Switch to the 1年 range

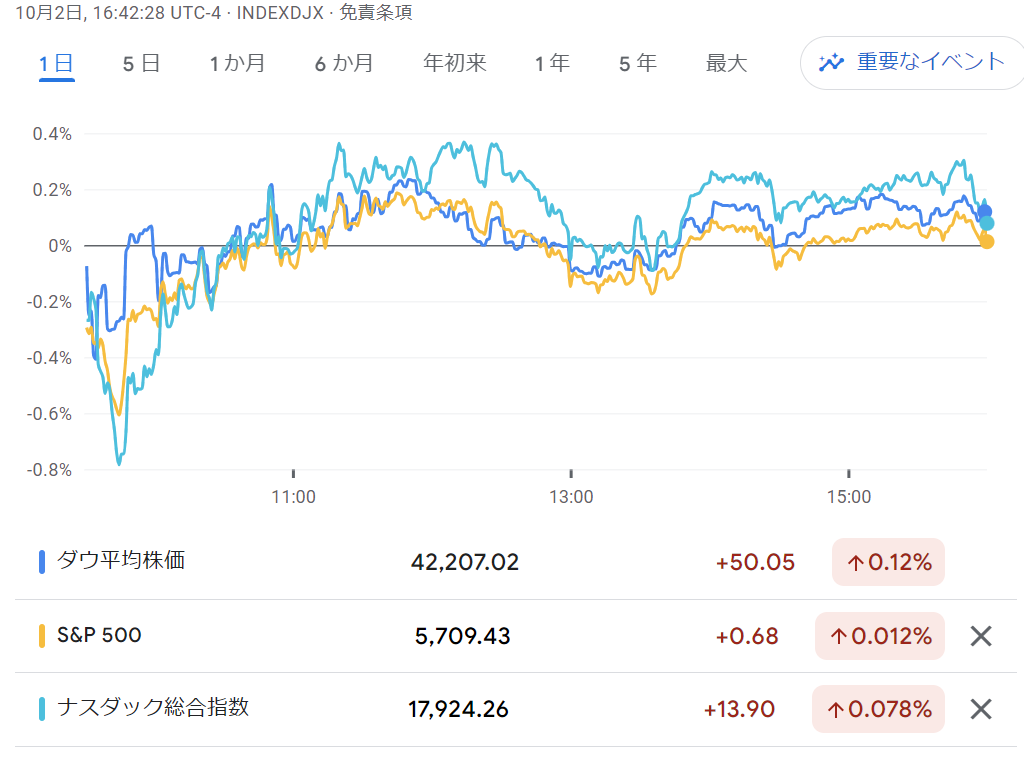pos(552,63)
